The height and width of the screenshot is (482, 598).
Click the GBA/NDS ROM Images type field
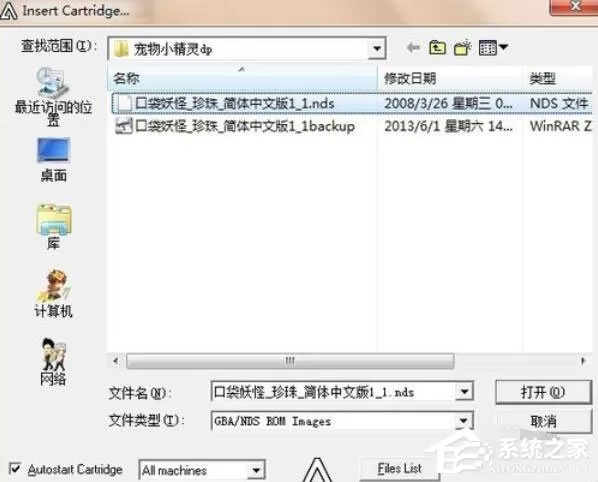click(333, 421)
